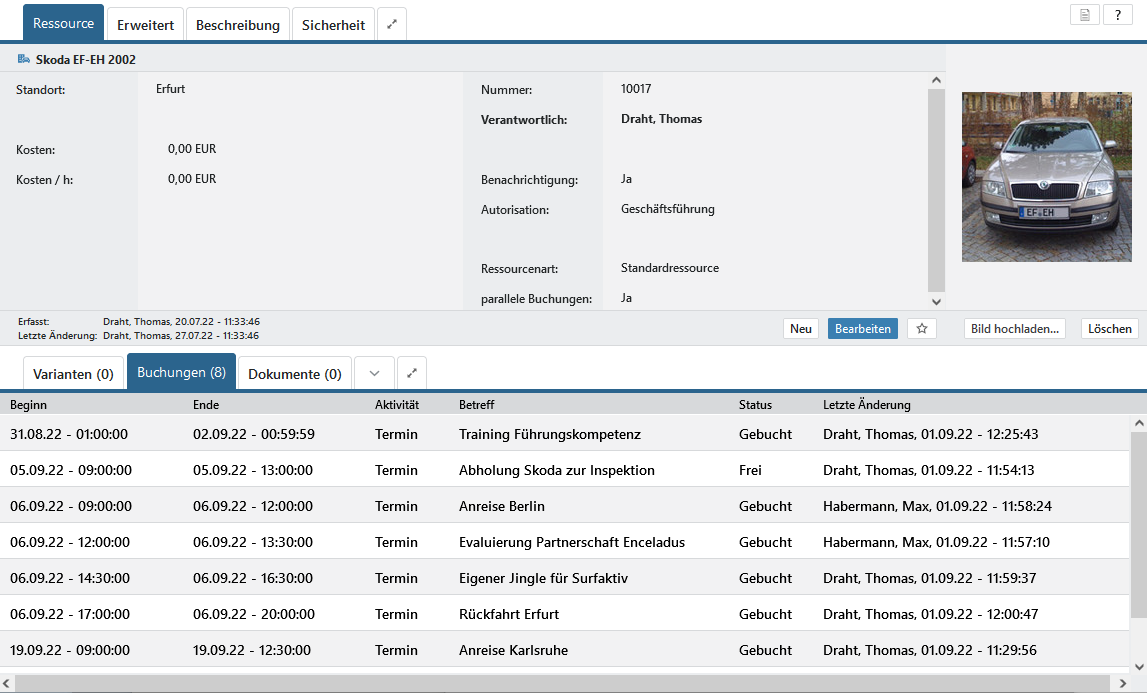Switch to the Erweitert tab

145,25
